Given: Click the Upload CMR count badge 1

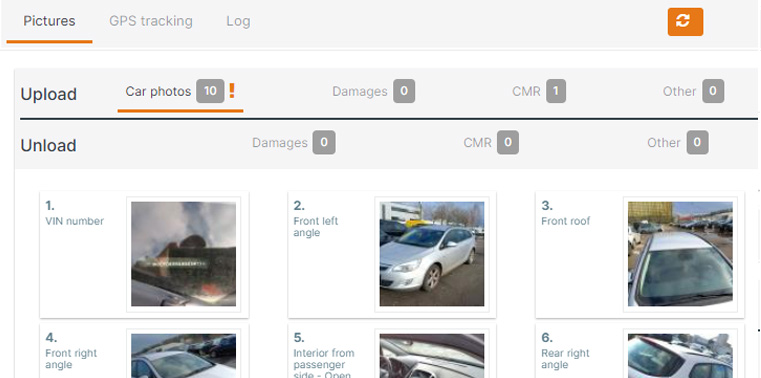Looking at the screenshot, I should point(556,91).
